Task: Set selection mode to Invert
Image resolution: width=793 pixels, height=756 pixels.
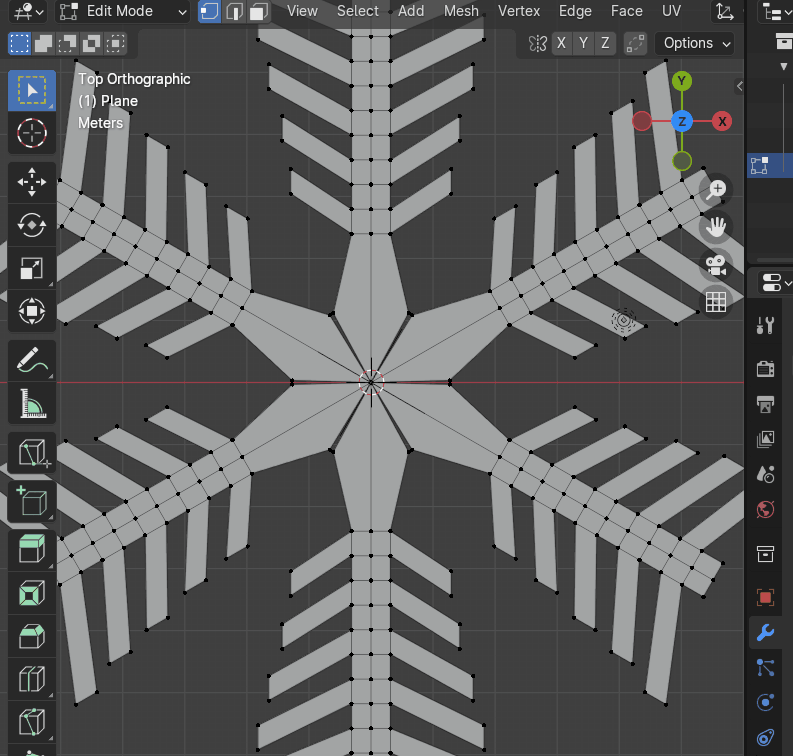Action: tap(92, 43)
